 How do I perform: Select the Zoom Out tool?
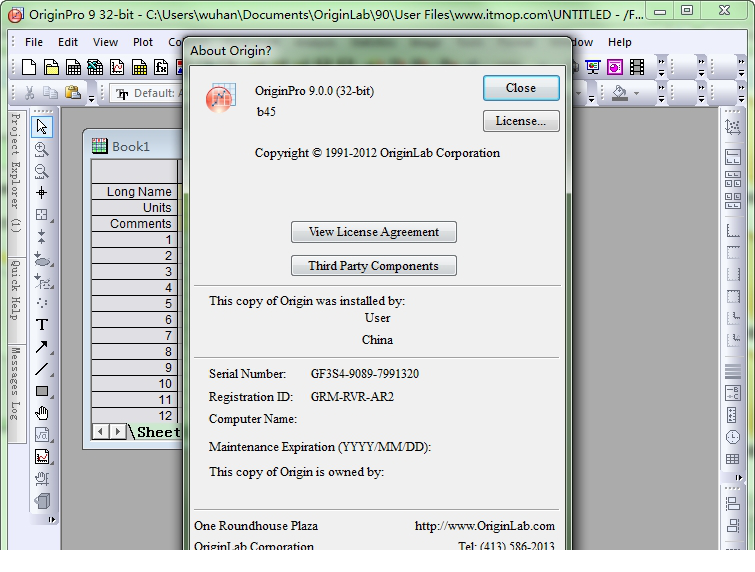[42, 171]
